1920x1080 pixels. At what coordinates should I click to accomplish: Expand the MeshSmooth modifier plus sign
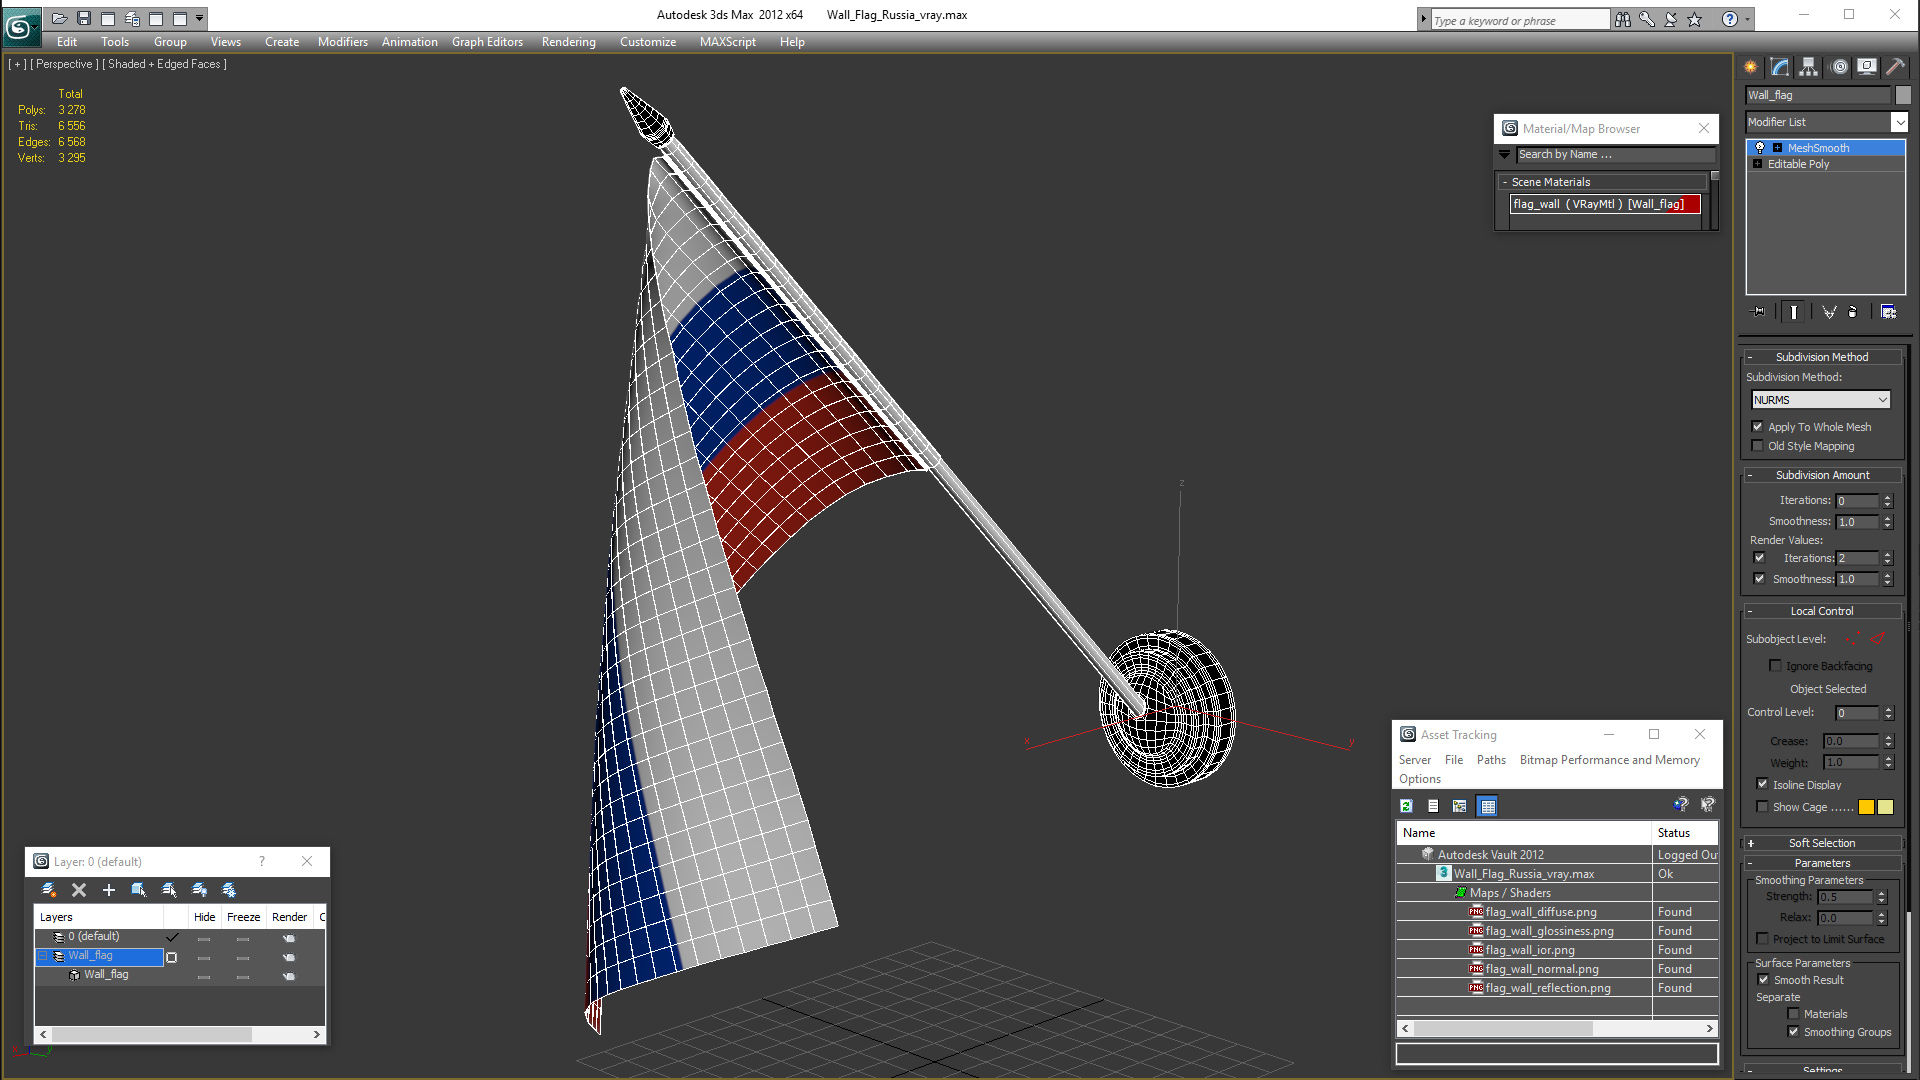(1777, 148)
